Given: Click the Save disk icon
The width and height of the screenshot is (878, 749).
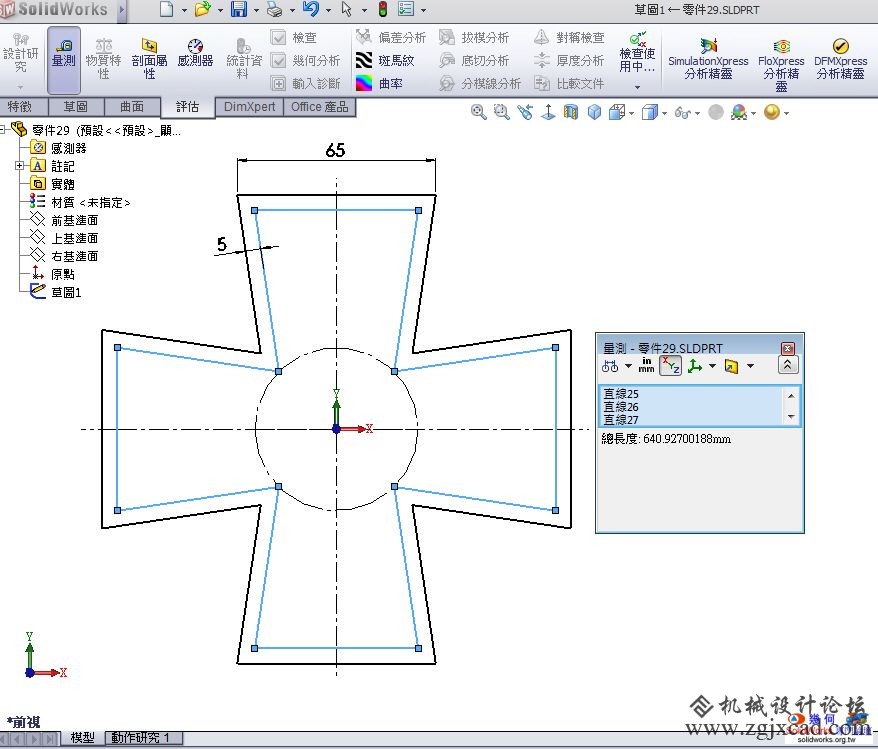Looking at the screenshot, I should (239, 9).
